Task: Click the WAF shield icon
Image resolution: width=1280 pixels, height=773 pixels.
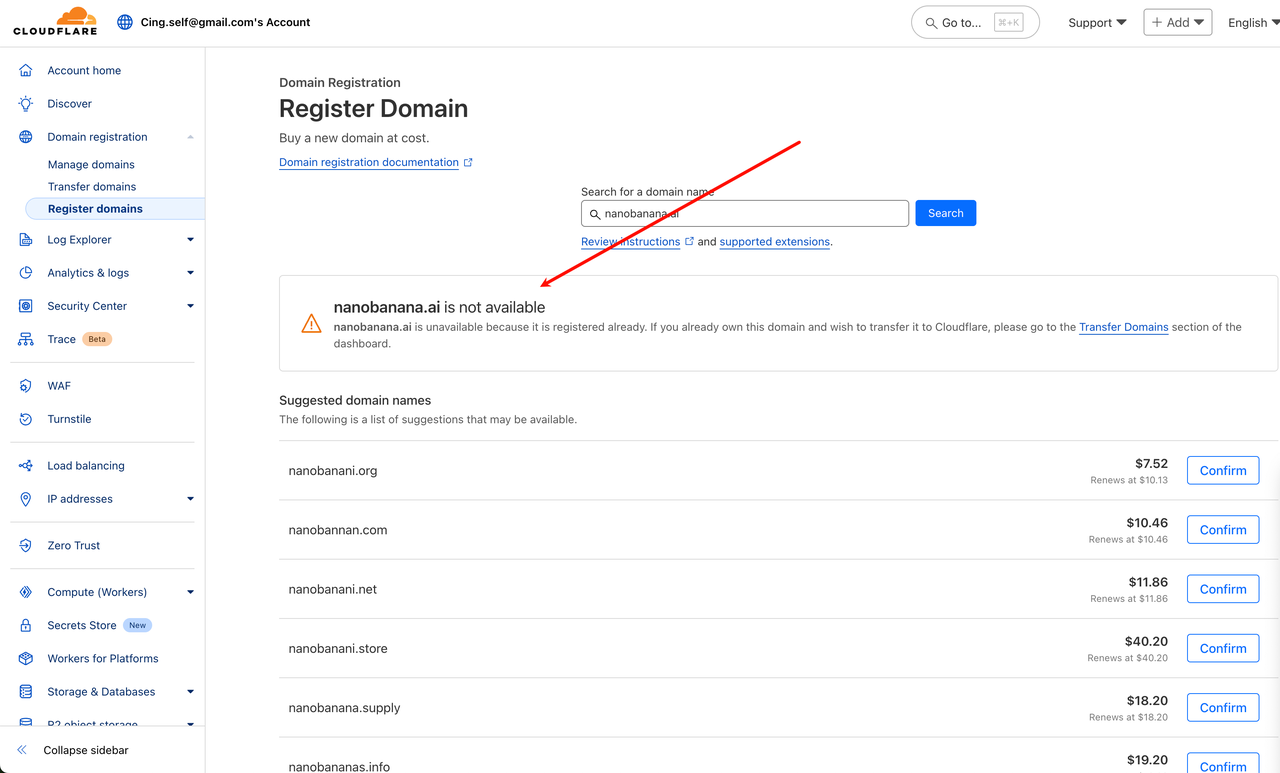Action: tap(26, 386)
